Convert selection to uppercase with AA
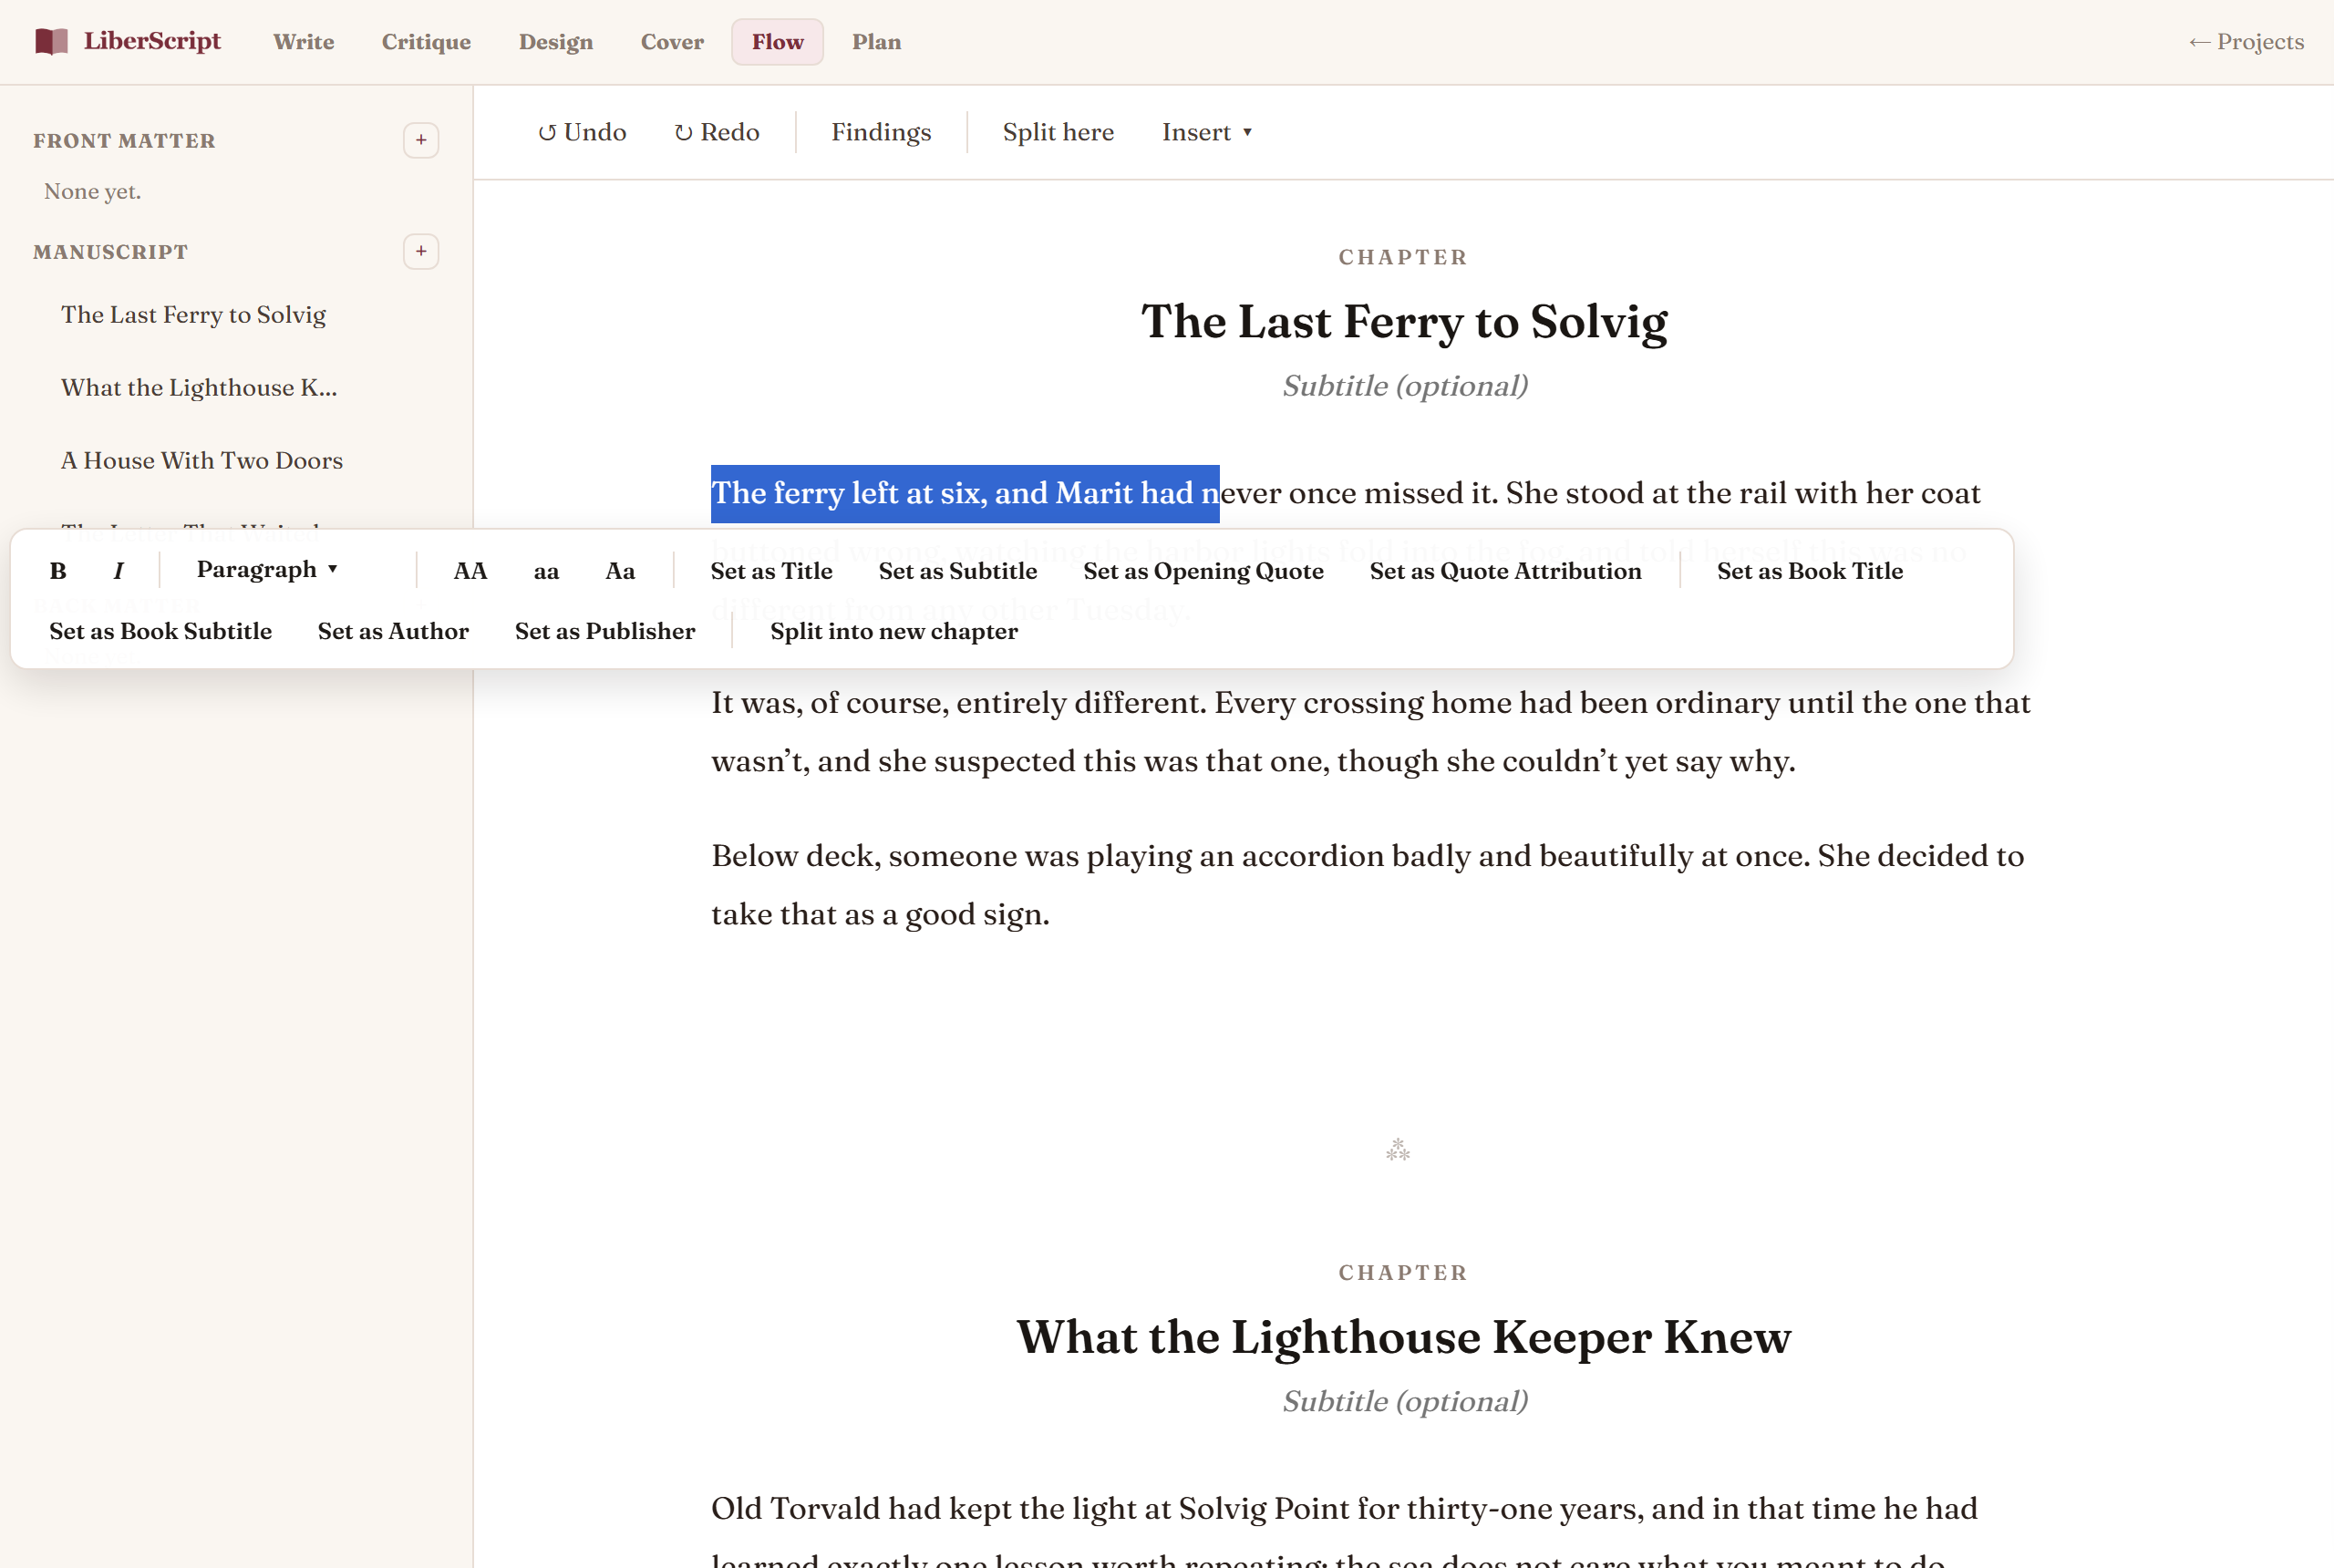Screen dimensions: 2334x1568 (470, 570)
